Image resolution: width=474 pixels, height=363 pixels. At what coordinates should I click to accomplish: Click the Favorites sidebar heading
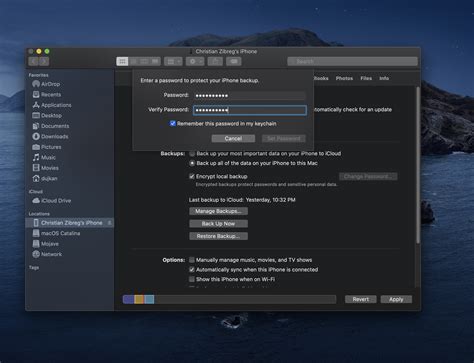click(38, 75)
